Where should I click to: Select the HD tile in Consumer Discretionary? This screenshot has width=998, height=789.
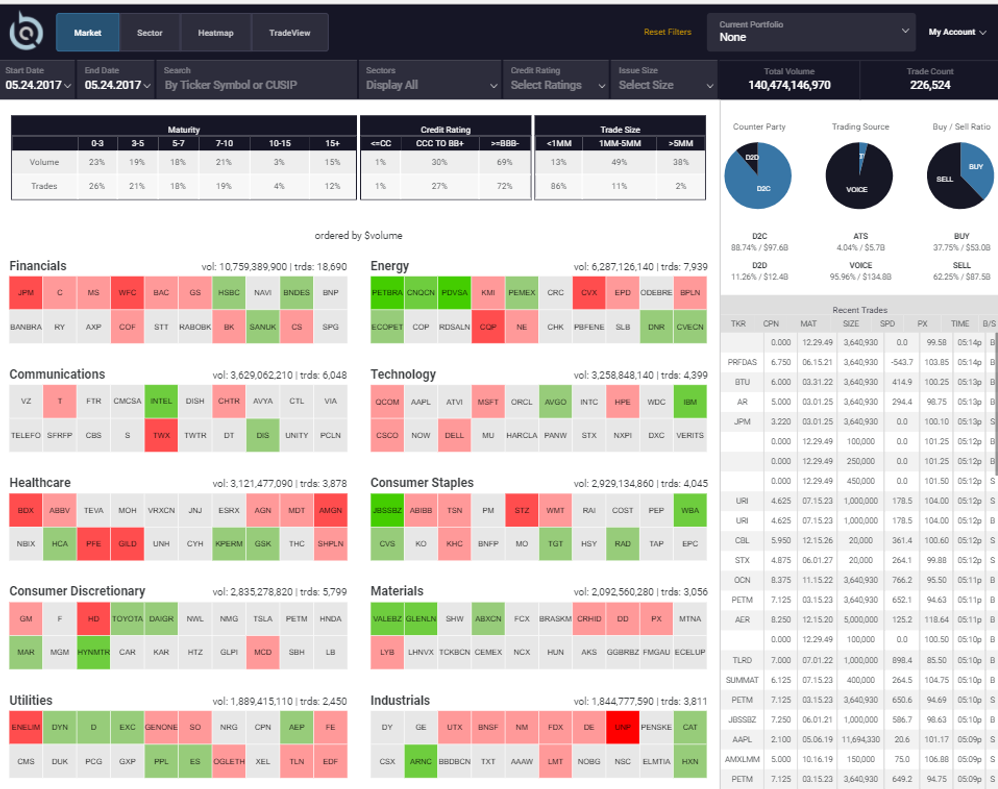(x=94, y=618)
